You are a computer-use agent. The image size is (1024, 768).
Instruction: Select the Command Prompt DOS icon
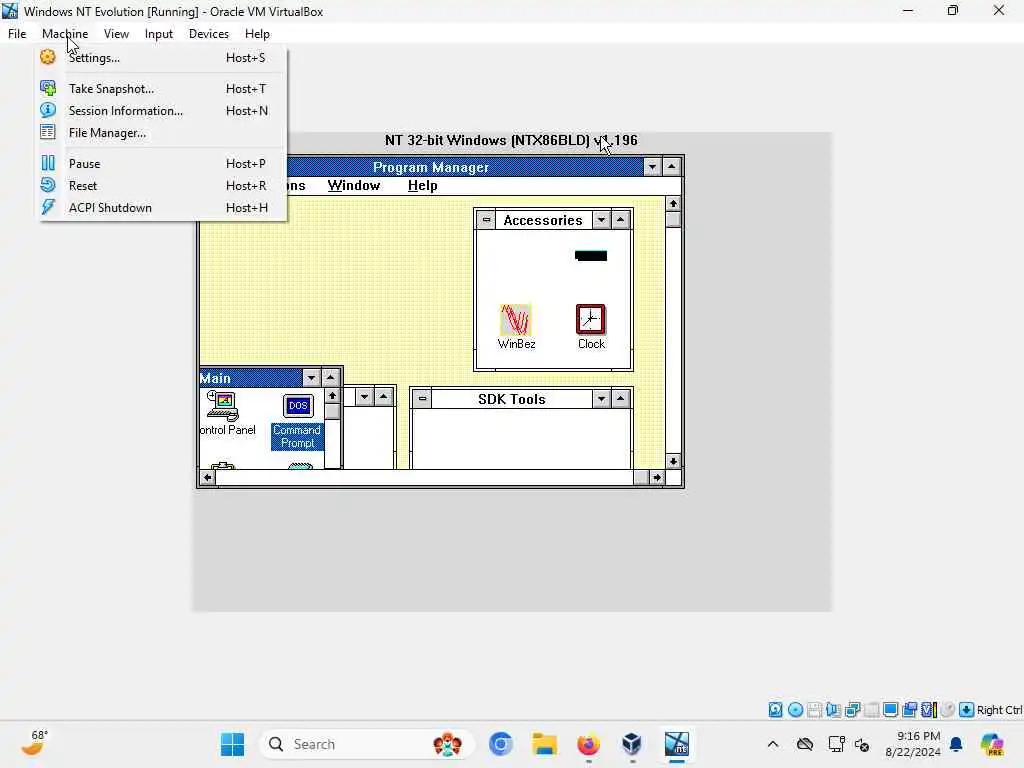click(x=297, y=421)
